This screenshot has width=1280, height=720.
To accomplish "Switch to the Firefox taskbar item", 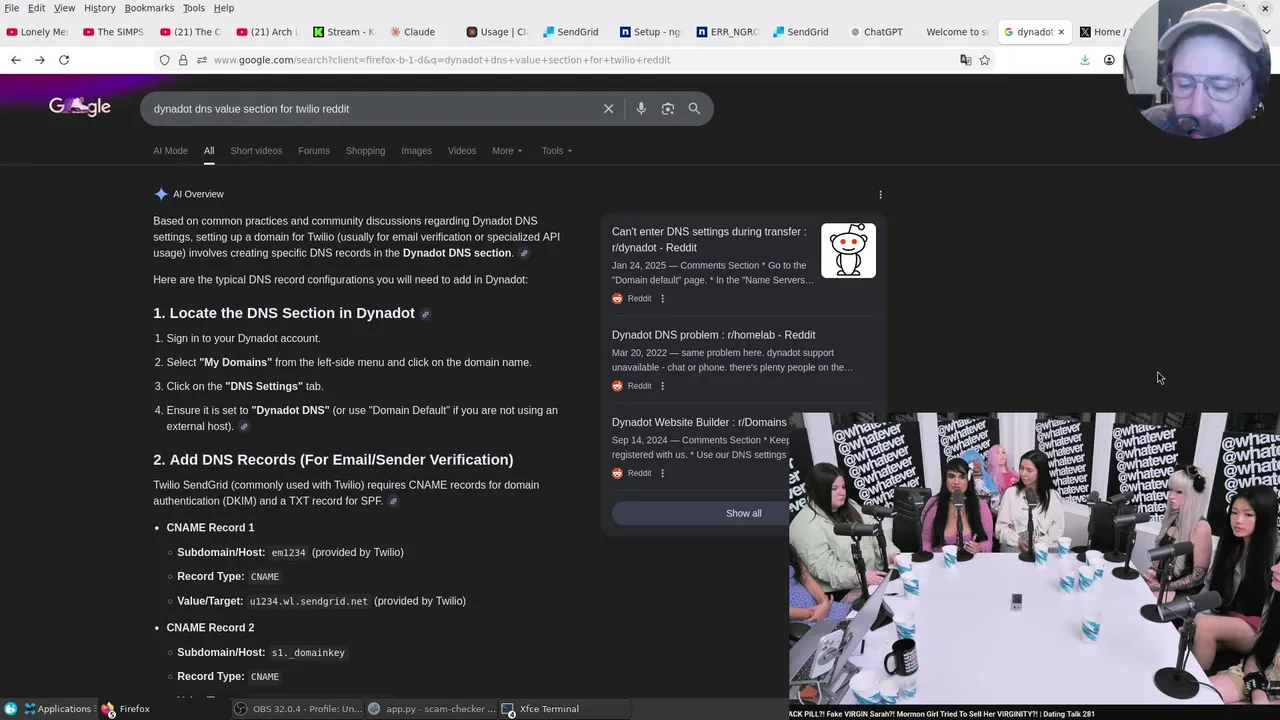I will [x=125, y=709].
